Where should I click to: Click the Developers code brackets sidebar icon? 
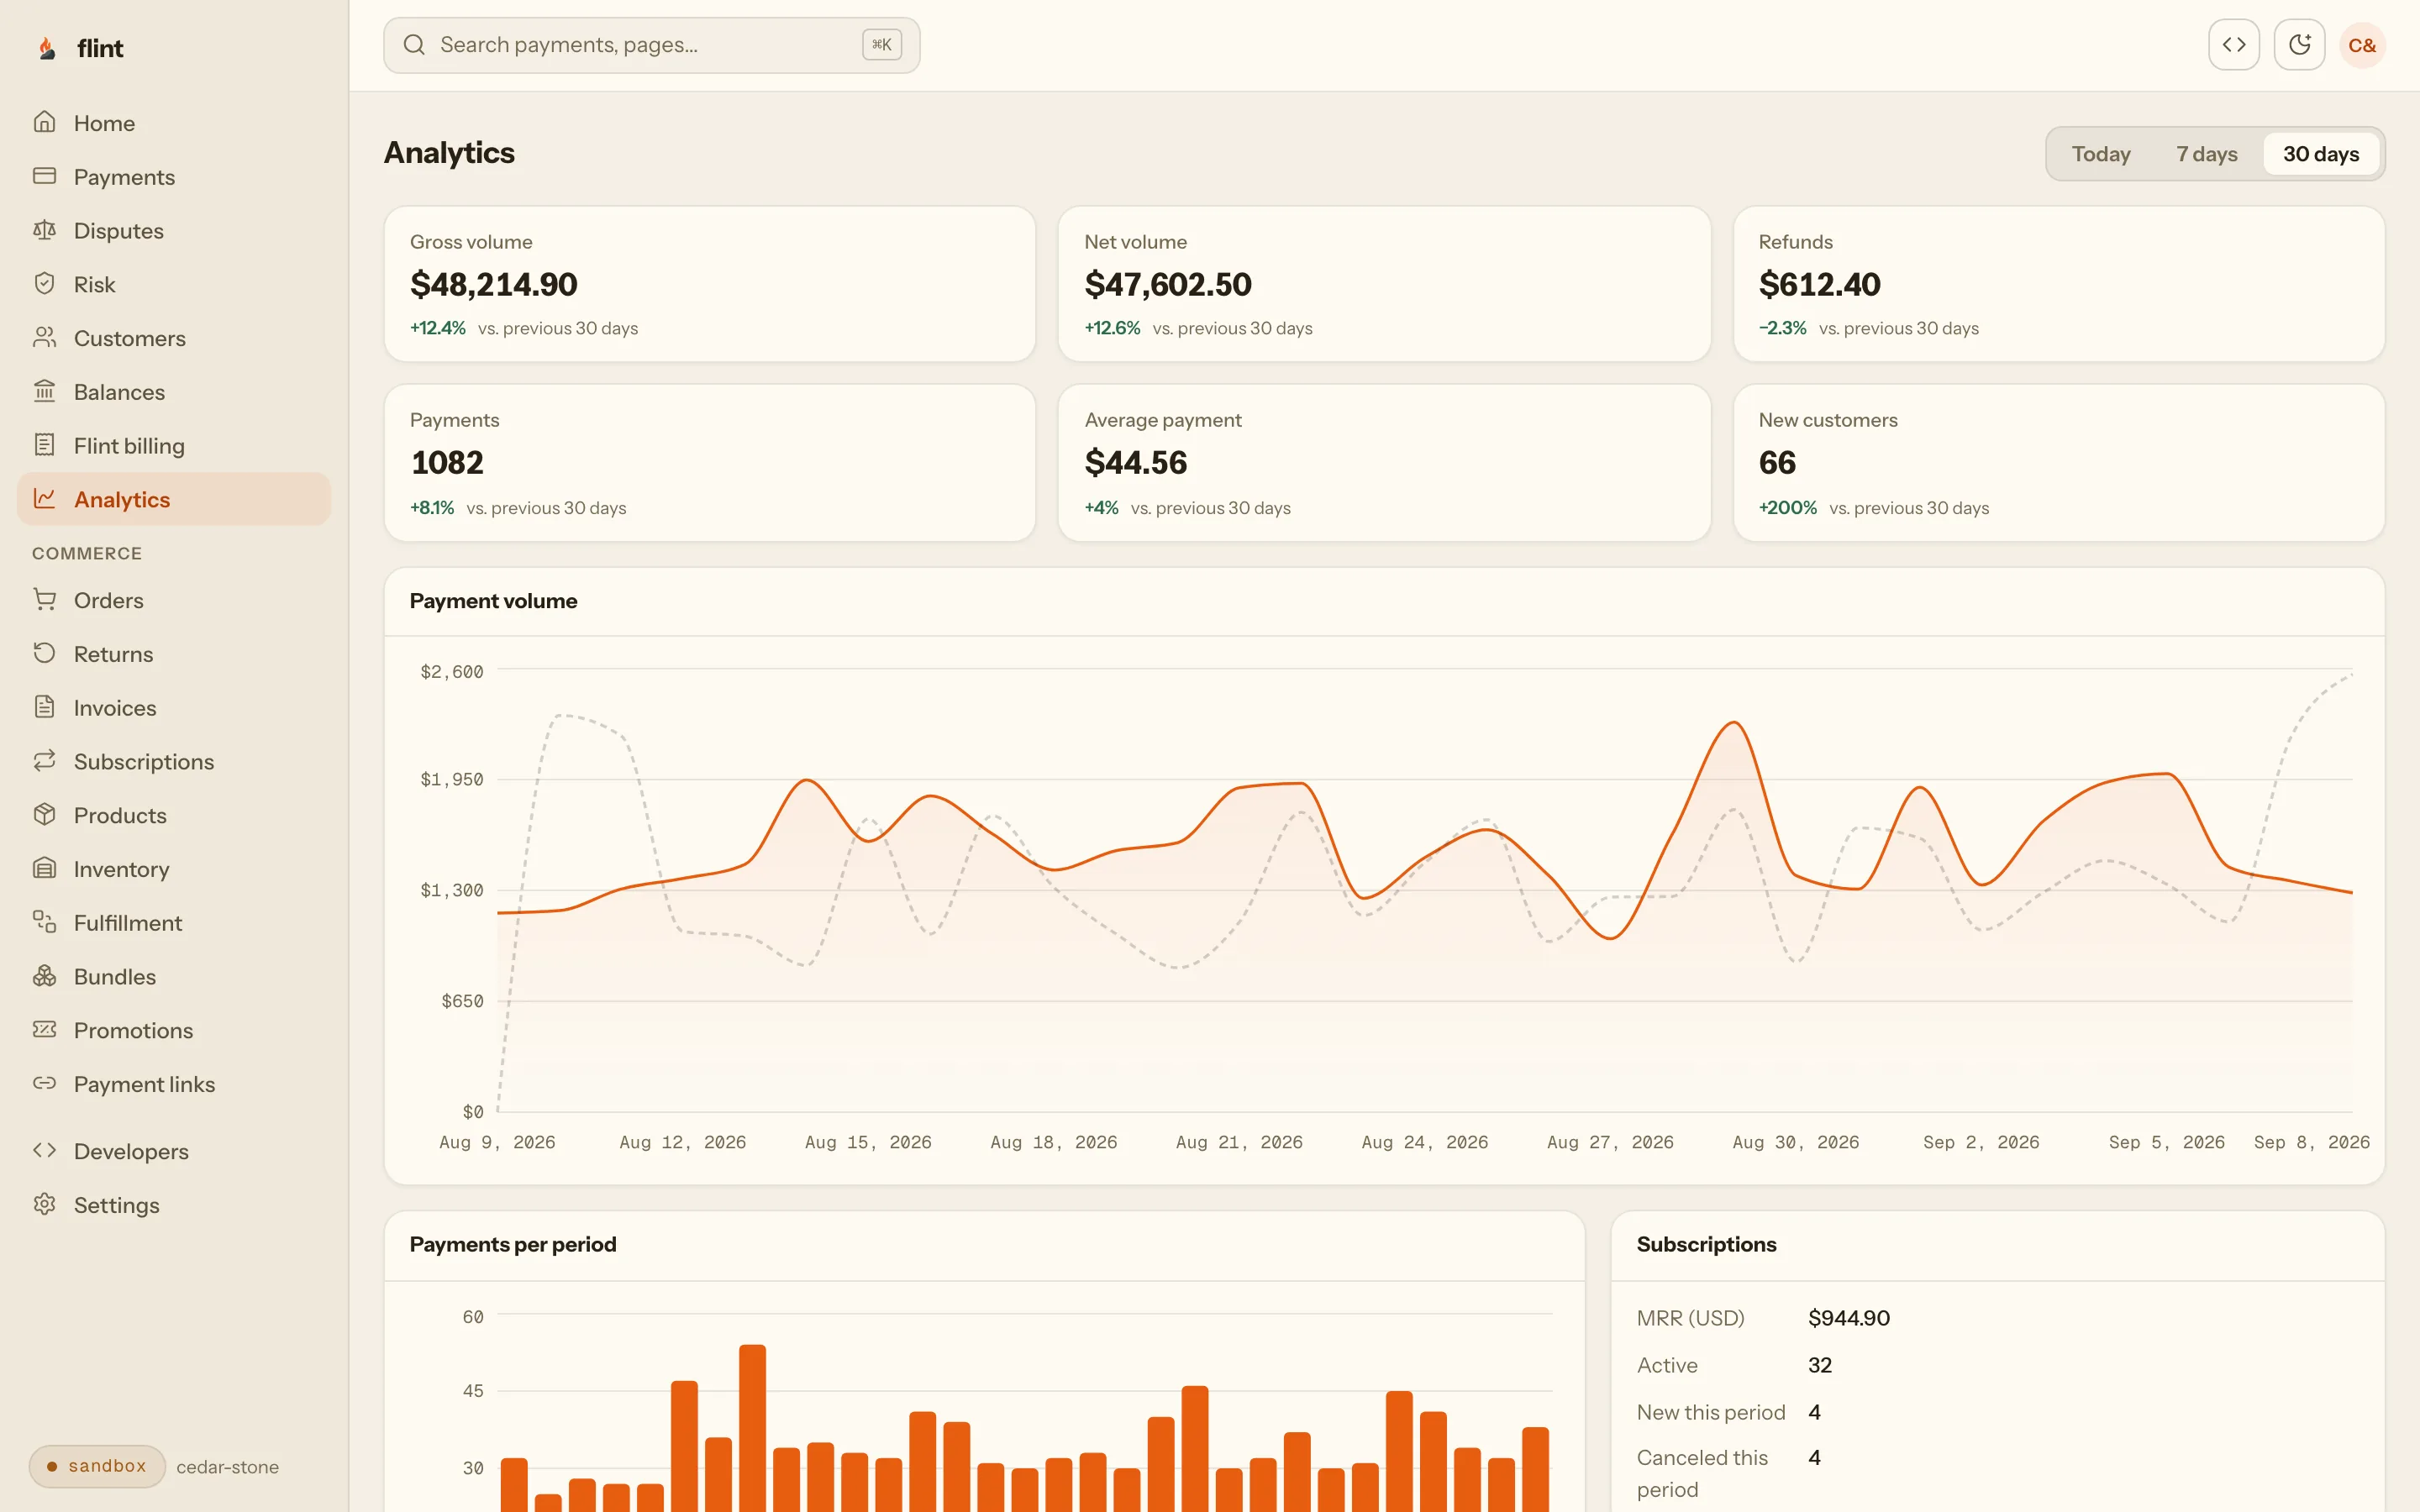tap(44, 1150)
